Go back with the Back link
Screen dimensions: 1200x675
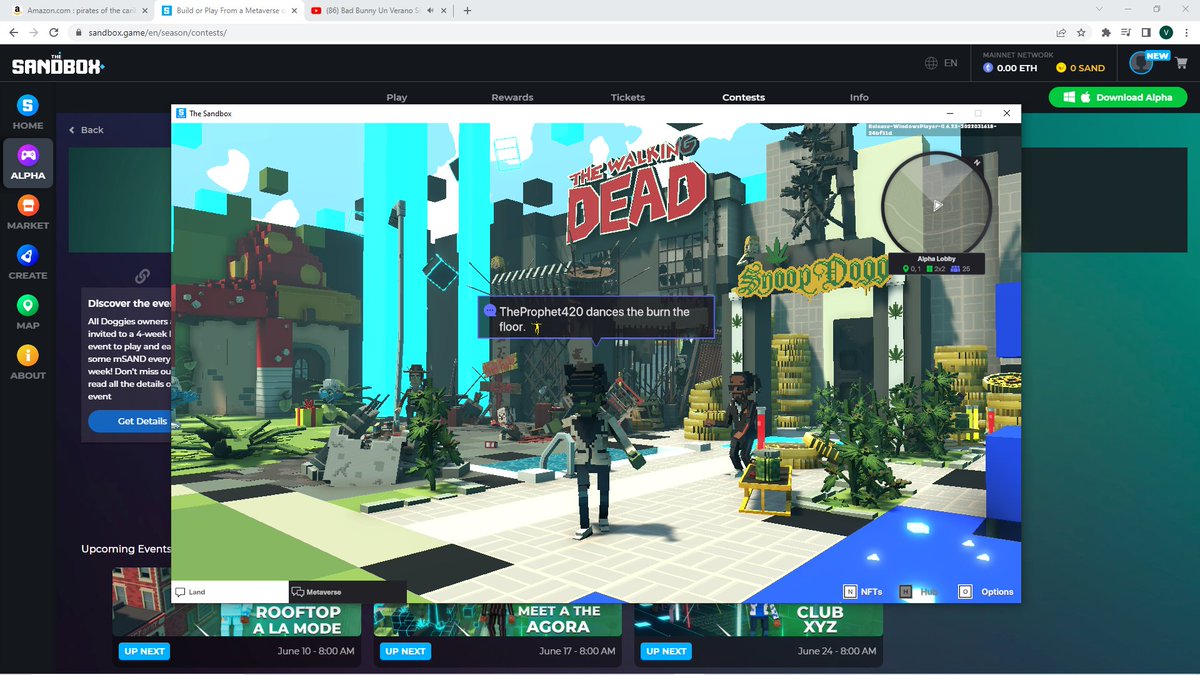(x=86, y=130)
